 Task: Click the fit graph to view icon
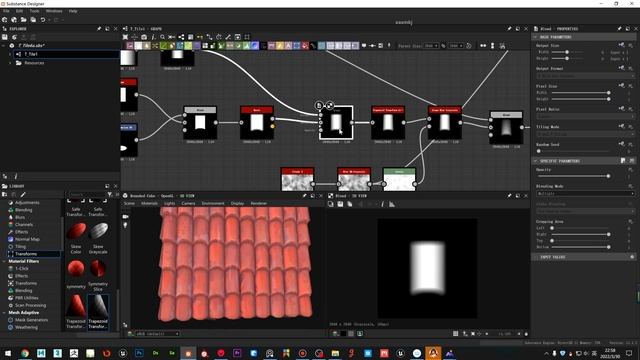(x=125, y=37)
